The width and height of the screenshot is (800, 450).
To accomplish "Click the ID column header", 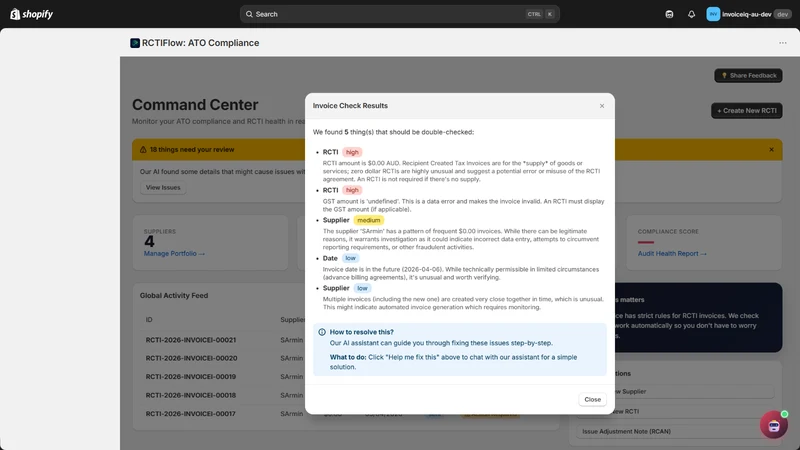I will pos(149,320).
